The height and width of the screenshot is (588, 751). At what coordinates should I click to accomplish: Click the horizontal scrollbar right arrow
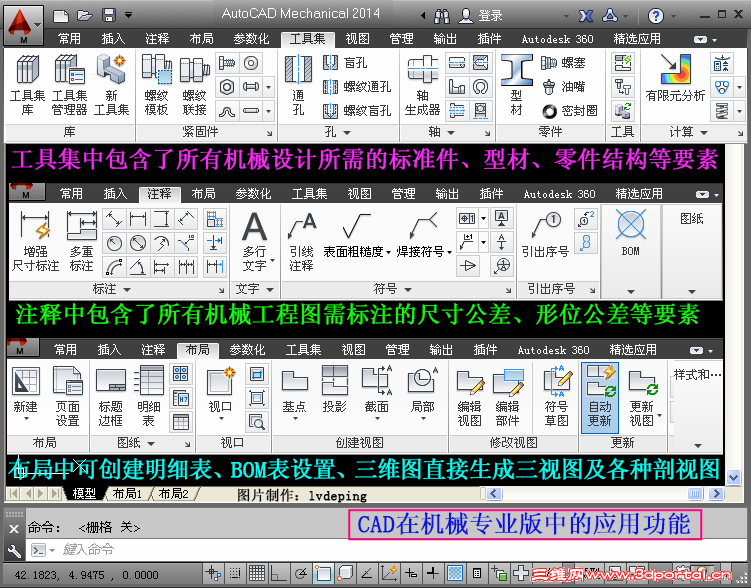(x=717, y=493)
